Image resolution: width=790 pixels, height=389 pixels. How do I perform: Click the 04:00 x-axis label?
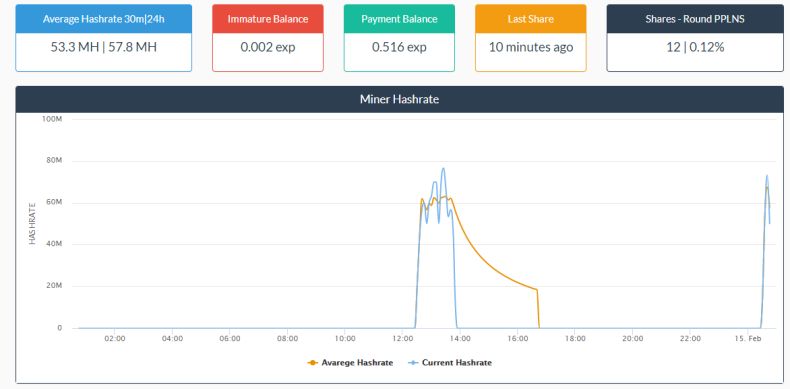click(172, 339)
